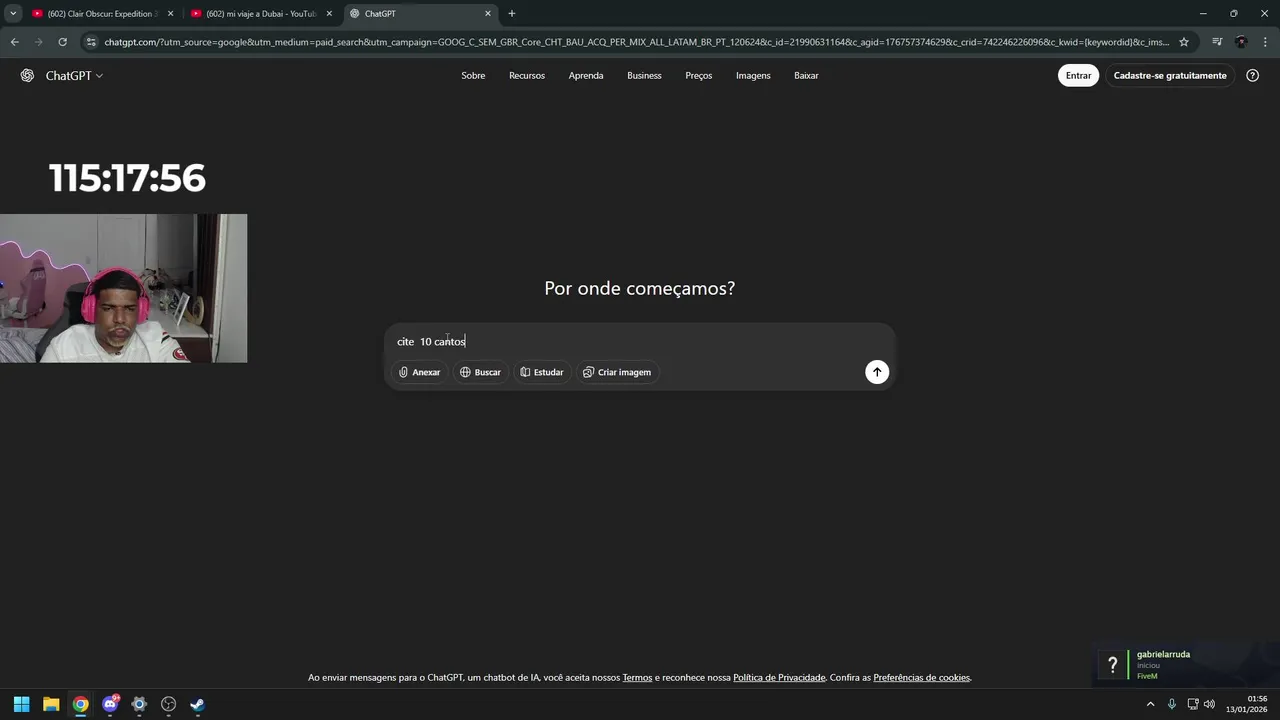
Task: Click Cadastre-se gratuitamente sign-up button
Action: pyautogui.click(x=1170, y=76)
